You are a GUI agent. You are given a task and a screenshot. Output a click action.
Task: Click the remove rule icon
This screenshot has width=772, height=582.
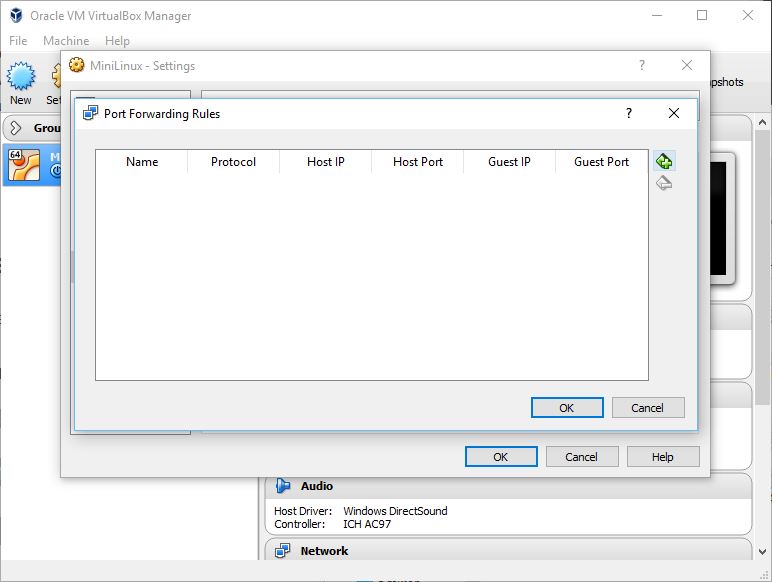coord(664,183)
